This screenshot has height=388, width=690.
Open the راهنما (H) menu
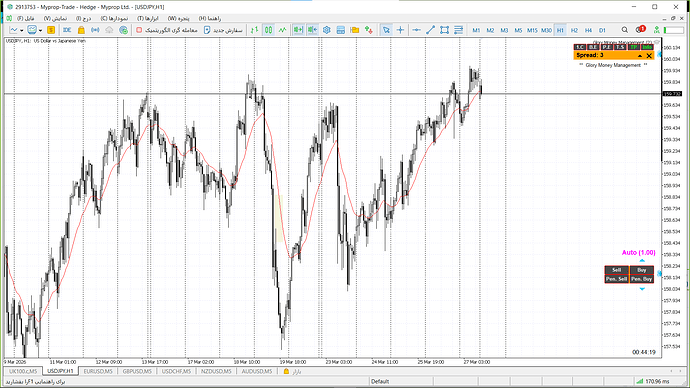210,18
